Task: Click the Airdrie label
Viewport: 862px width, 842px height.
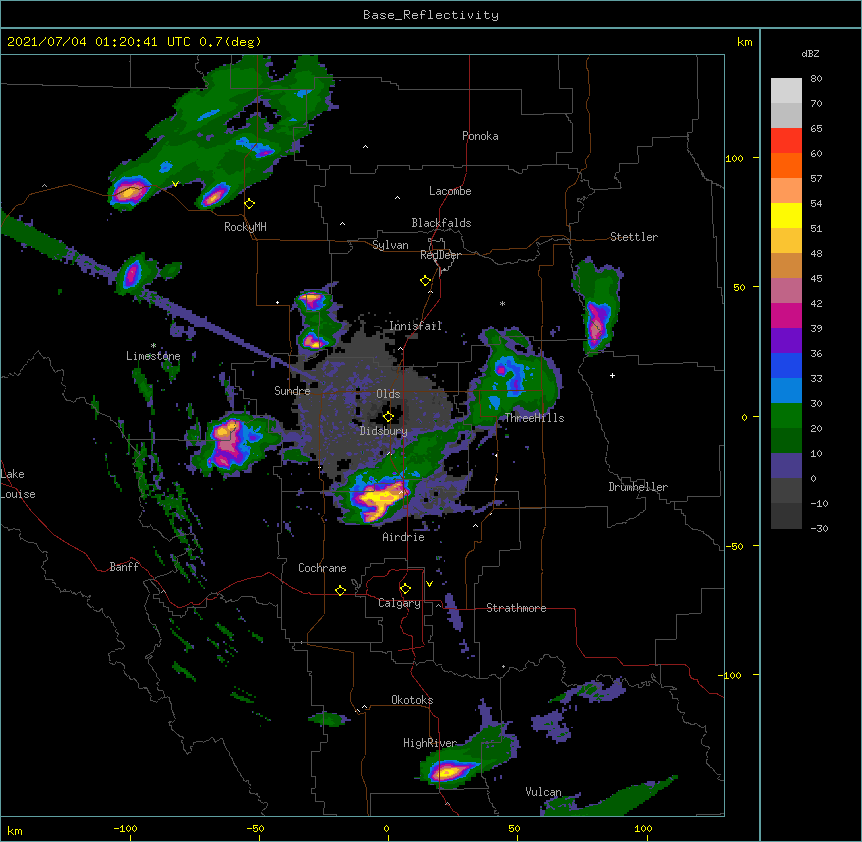Action: point(404,537)
